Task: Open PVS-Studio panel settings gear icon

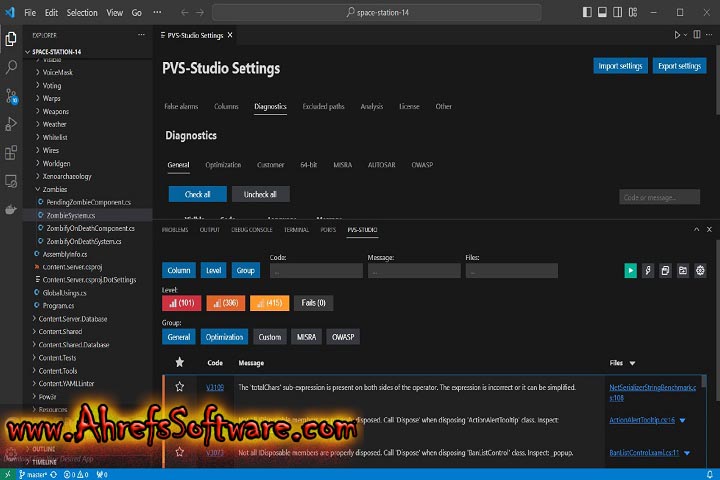Action: 700,270
